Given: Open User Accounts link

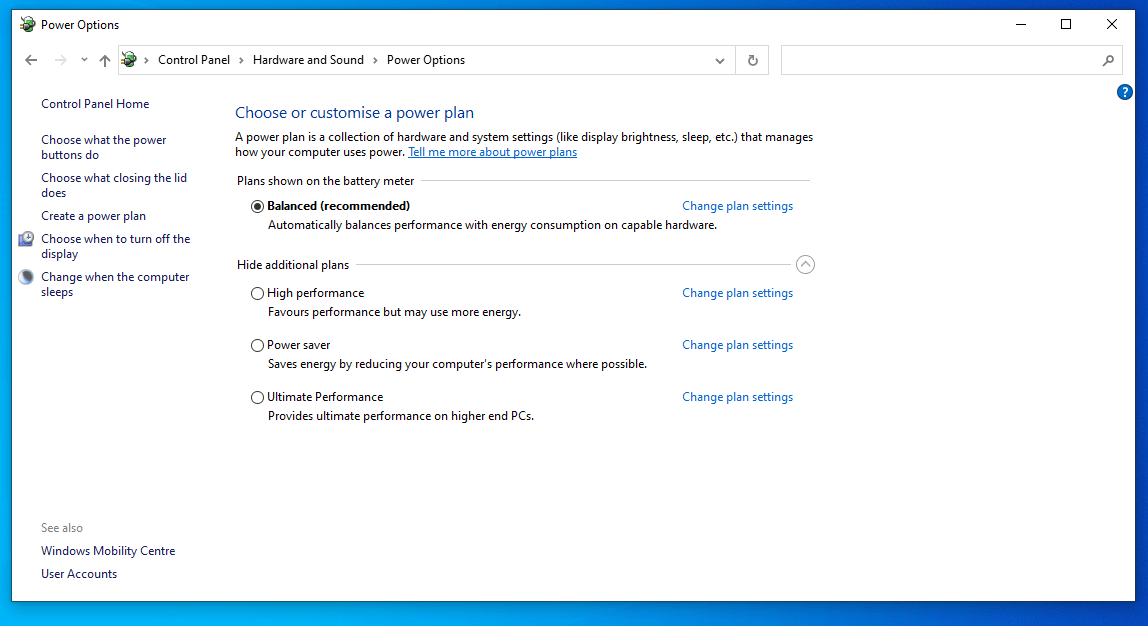Looking at the screenshot, I should point(79,574).
